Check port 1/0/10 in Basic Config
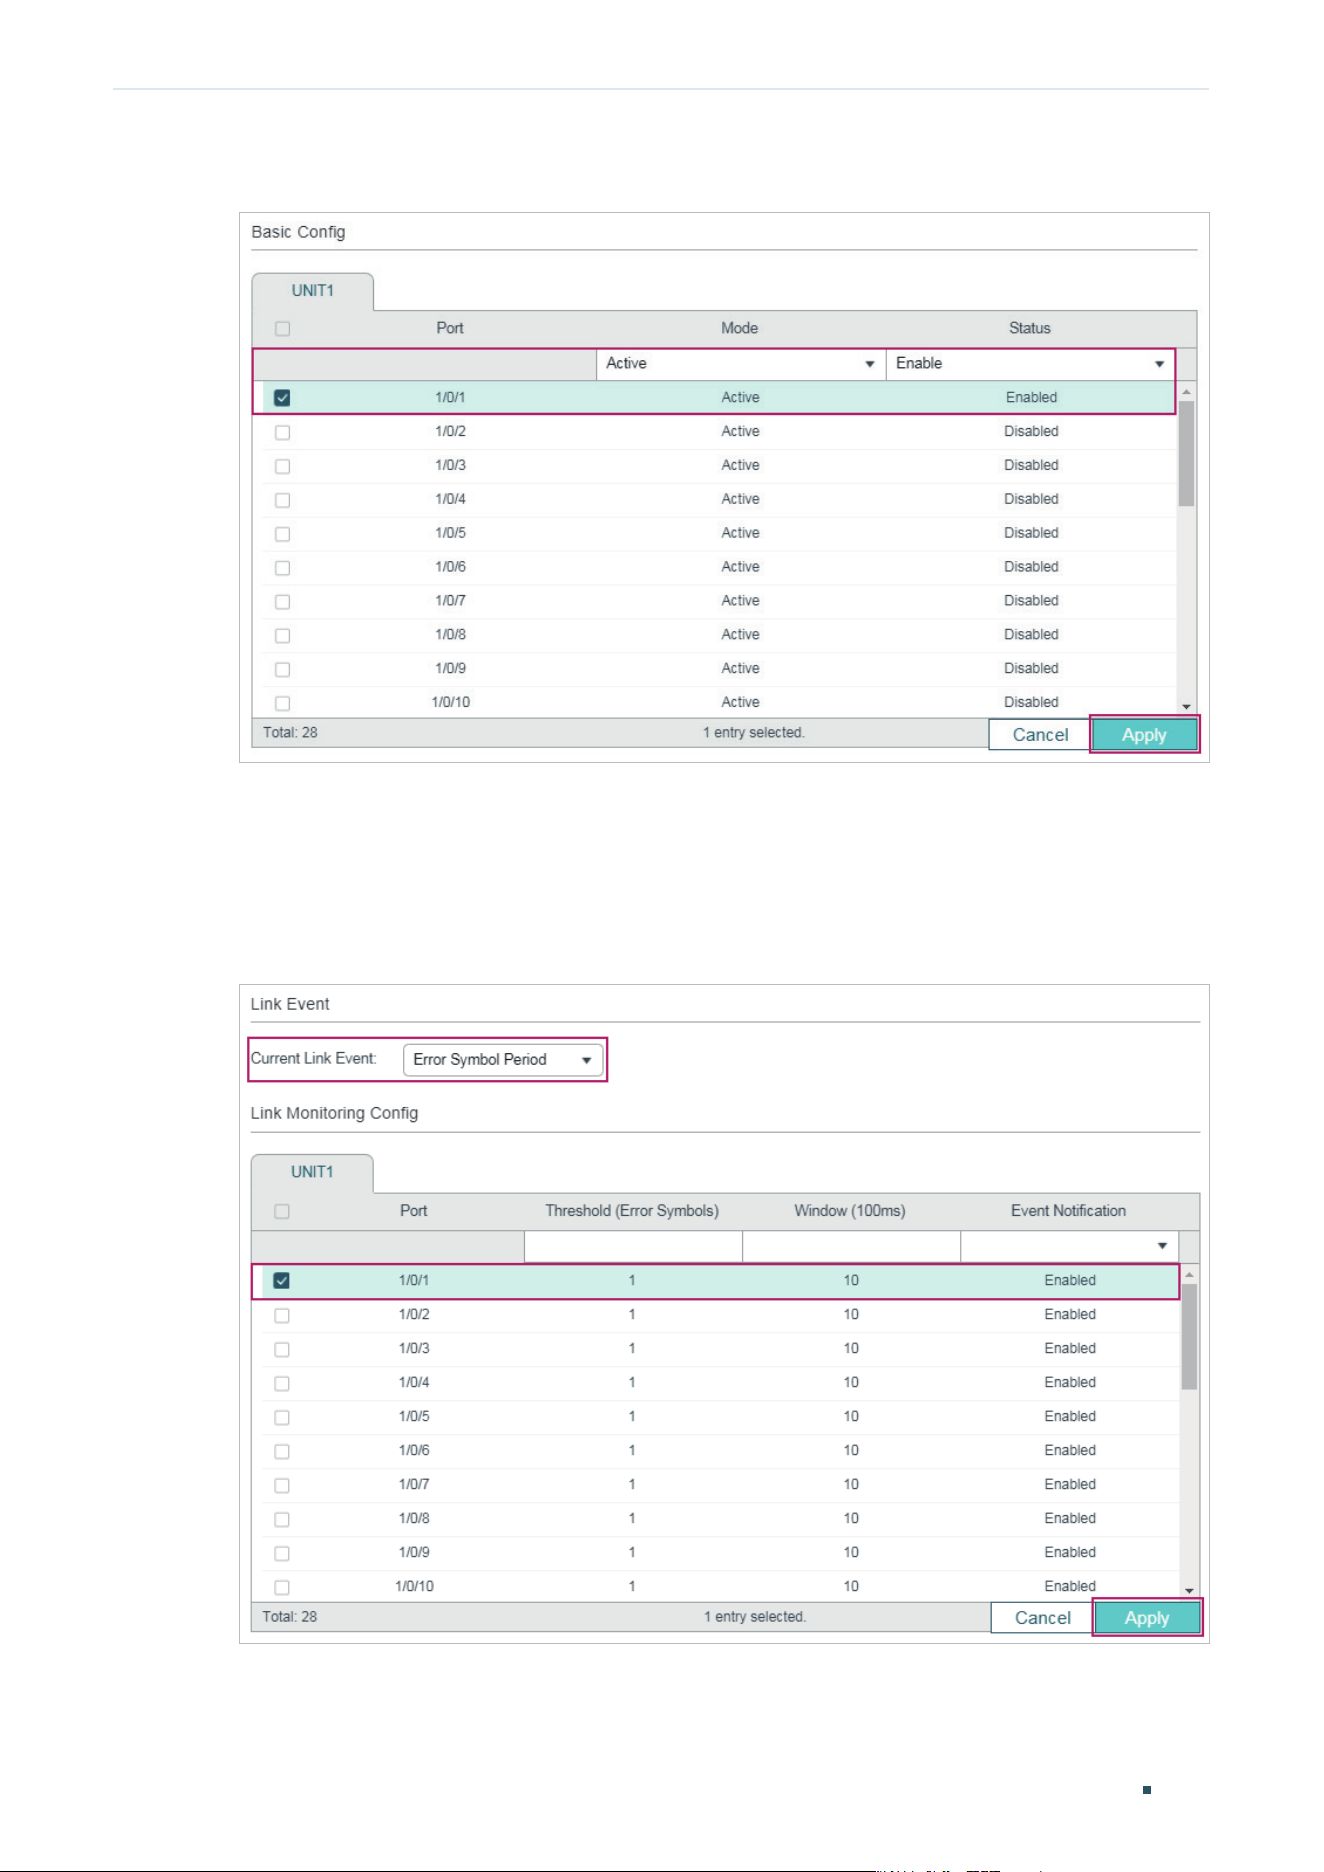This screenshot has width=1324, height=1872. [282, 703]
